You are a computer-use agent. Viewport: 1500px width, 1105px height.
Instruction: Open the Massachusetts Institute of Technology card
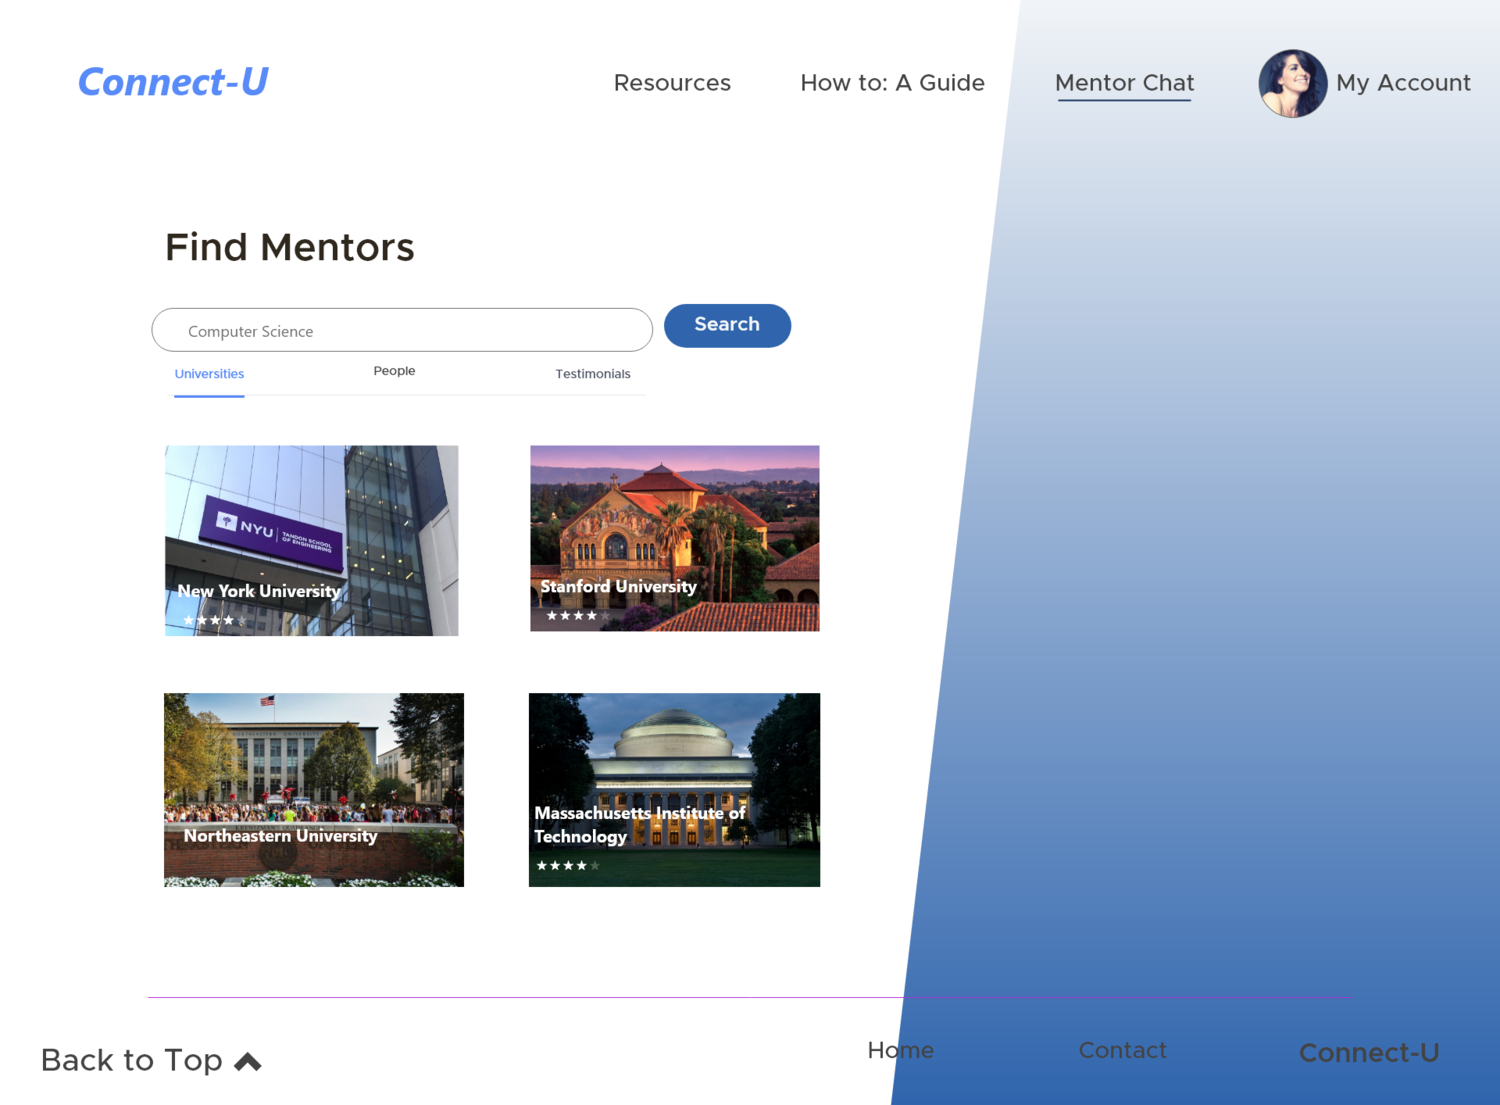674,790
